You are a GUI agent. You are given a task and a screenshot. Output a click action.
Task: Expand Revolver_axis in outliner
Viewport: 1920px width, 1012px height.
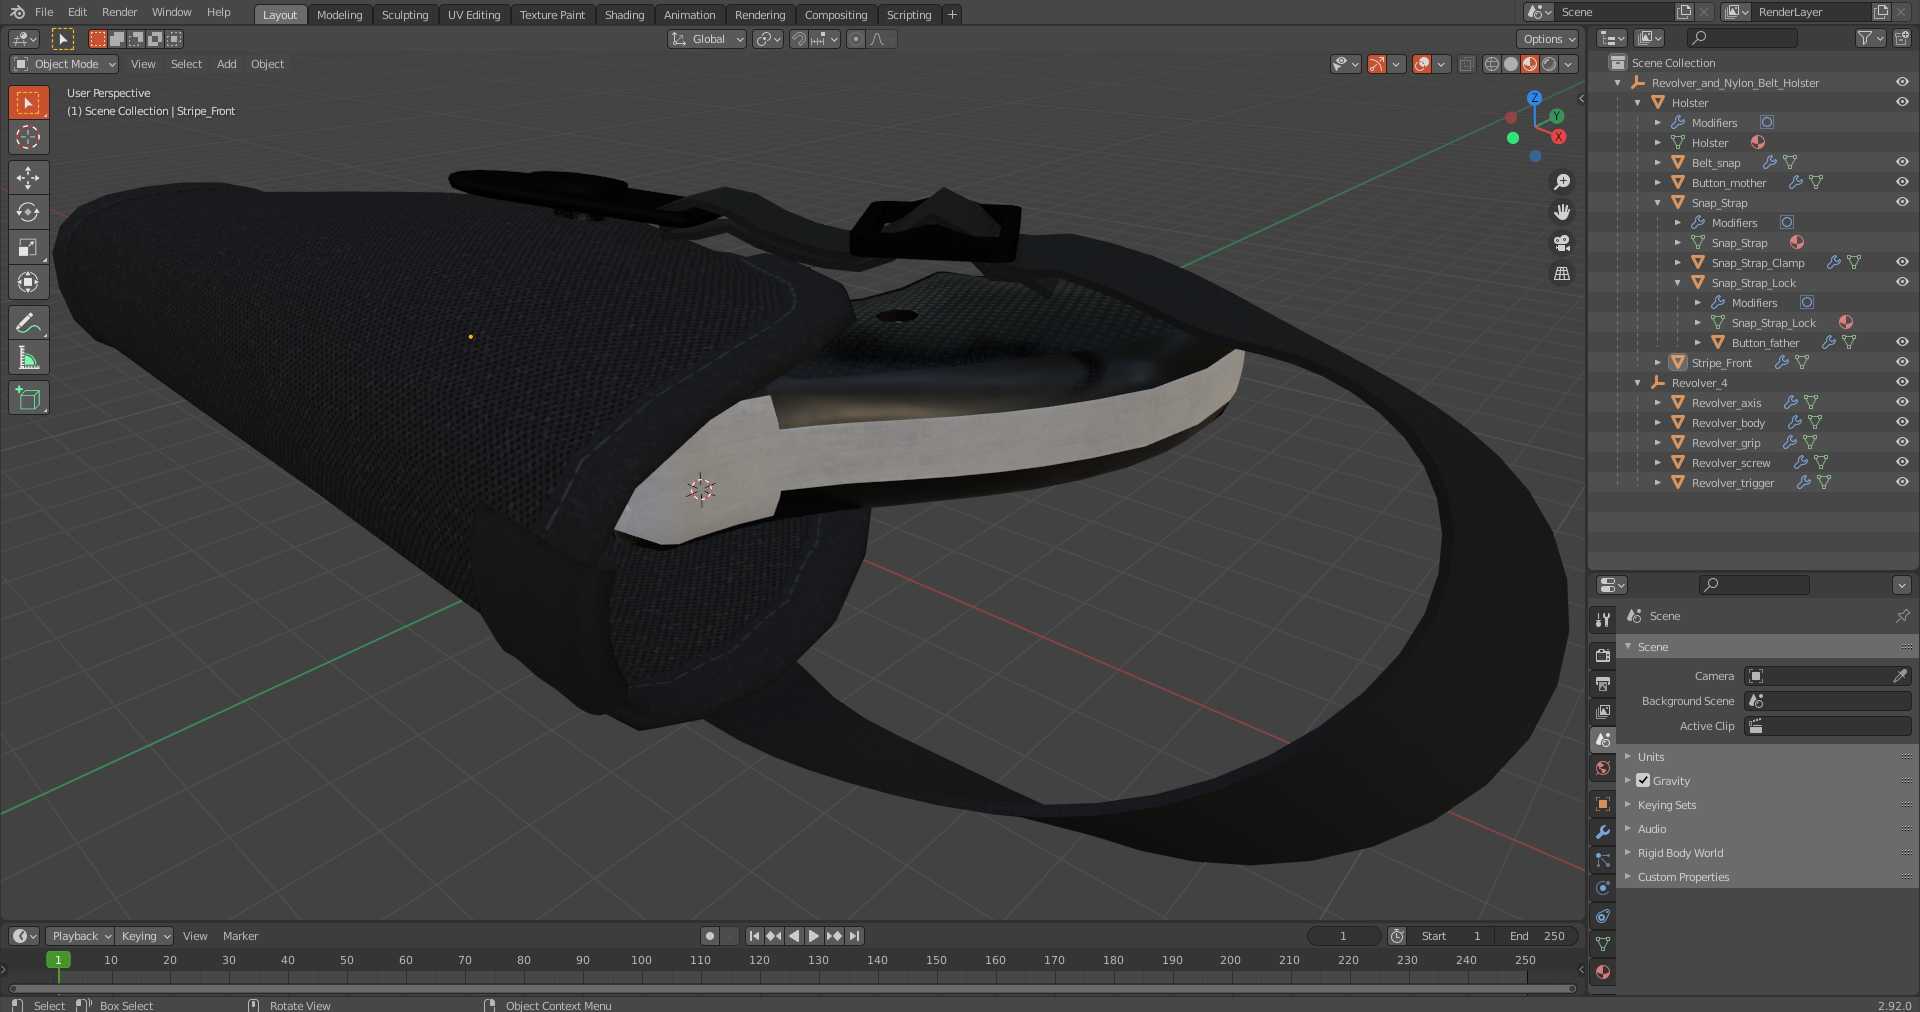coord(1658,403)
